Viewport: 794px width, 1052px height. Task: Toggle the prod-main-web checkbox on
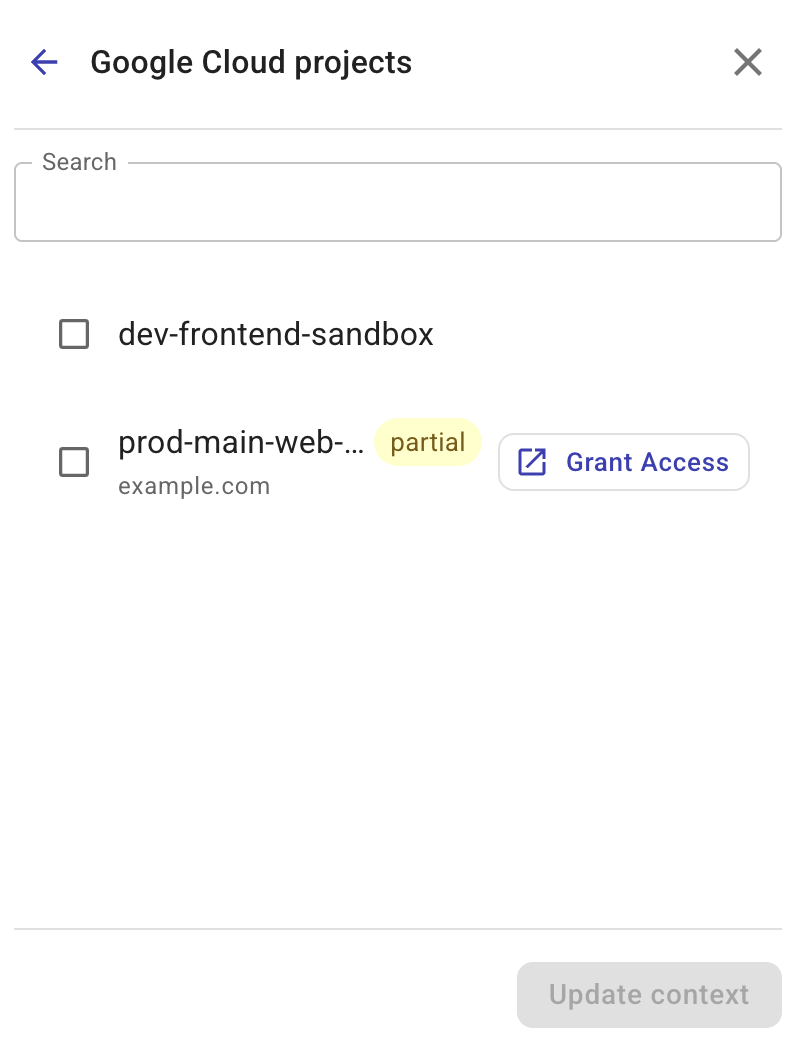[x=73, y=462]
